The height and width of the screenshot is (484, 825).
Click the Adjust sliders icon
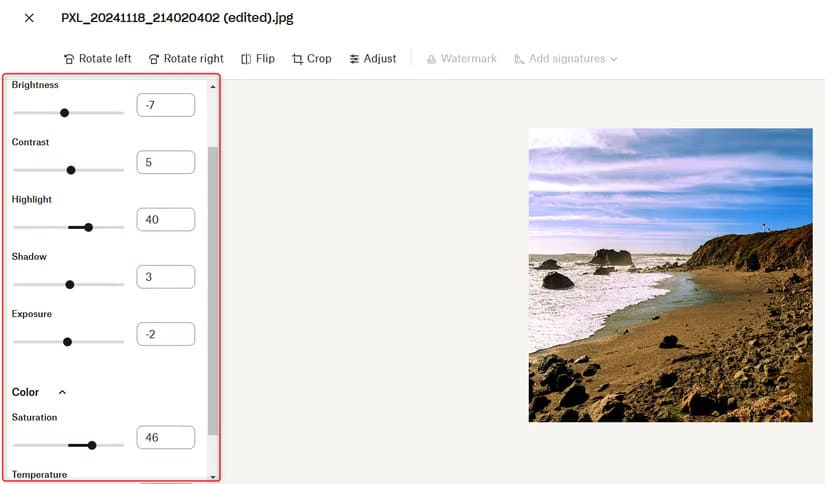[x=354, y=59]
